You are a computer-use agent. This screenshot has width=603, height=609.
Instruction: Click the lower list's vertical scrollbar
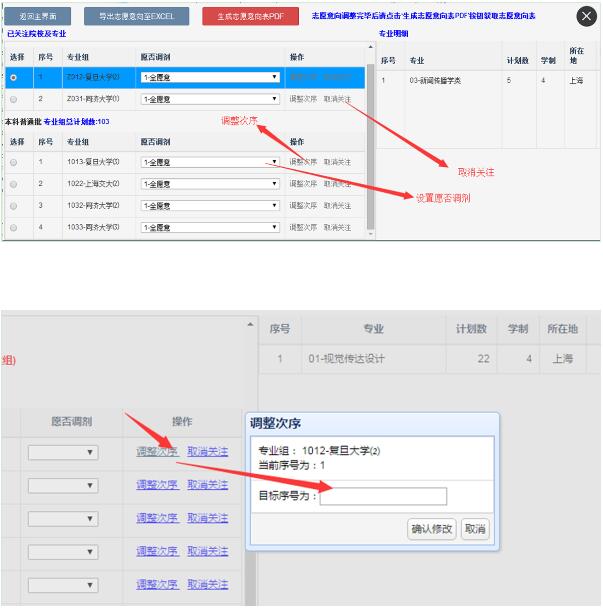(250, 578)
